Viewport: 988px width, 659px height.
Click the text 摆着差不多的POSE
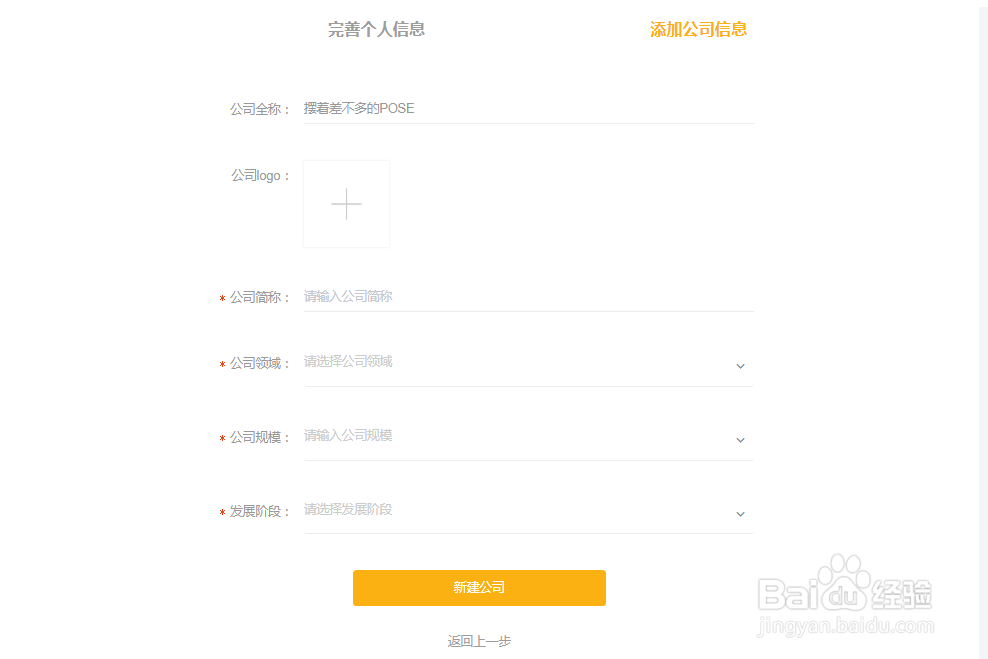358,108
